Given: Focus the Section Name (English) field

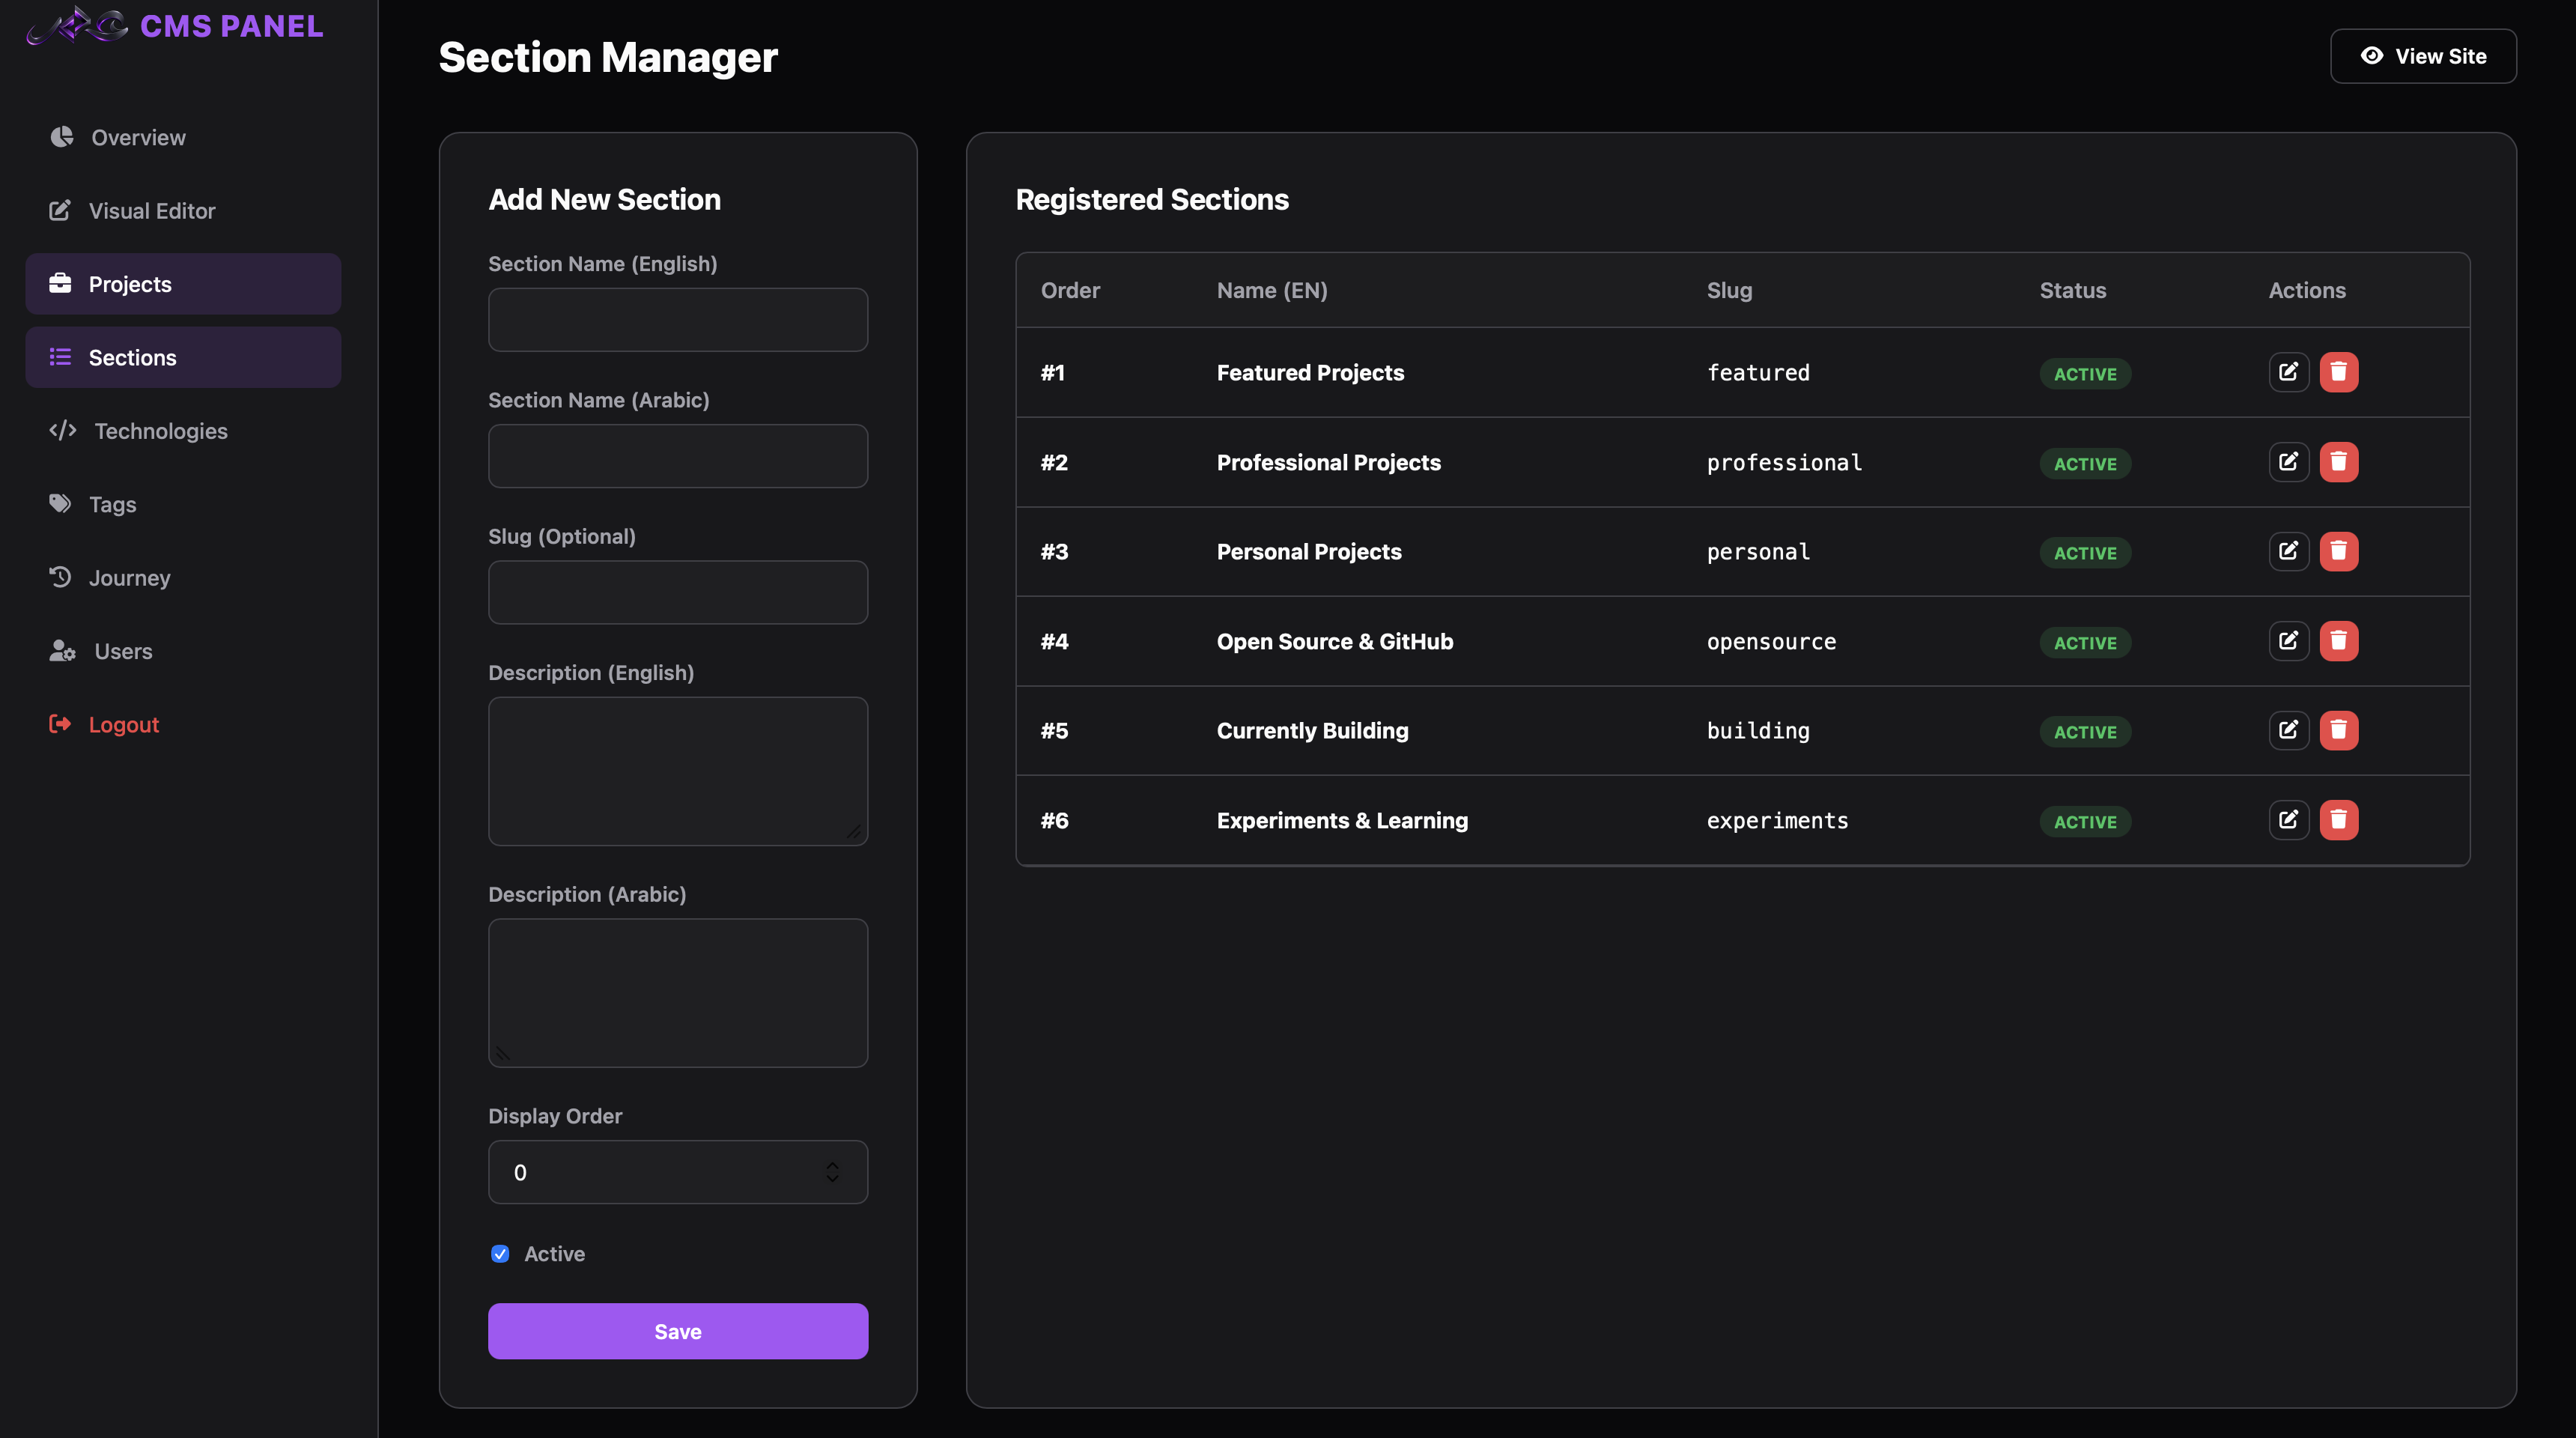Looking at the screenshot, I should 678,320.
